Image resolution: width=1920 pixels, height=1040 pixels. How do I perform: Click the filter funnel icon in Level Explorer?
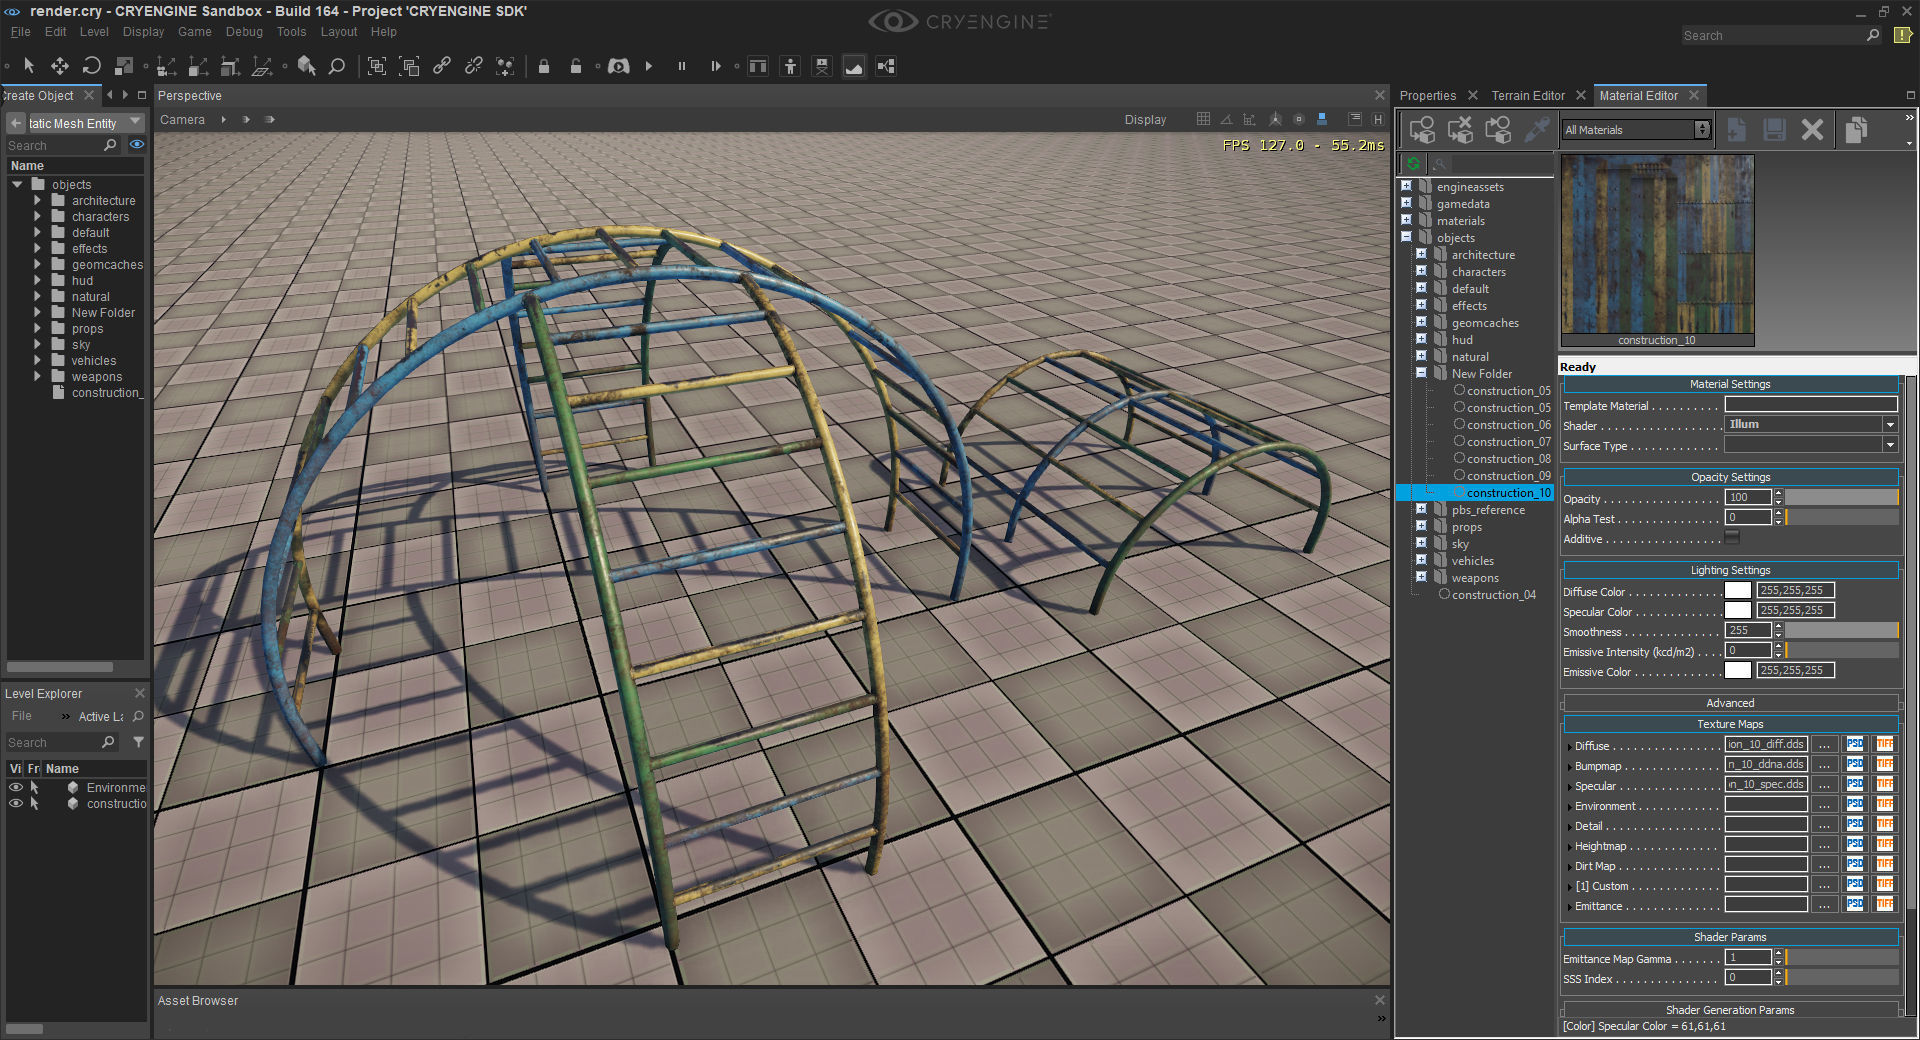tap(138, 742)
